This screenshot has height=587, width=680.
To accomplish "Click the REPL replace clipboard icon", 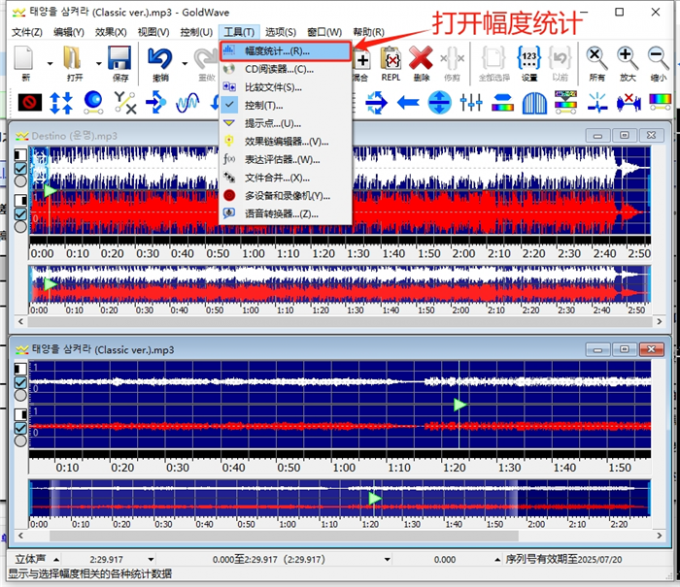I will [391, 58].
